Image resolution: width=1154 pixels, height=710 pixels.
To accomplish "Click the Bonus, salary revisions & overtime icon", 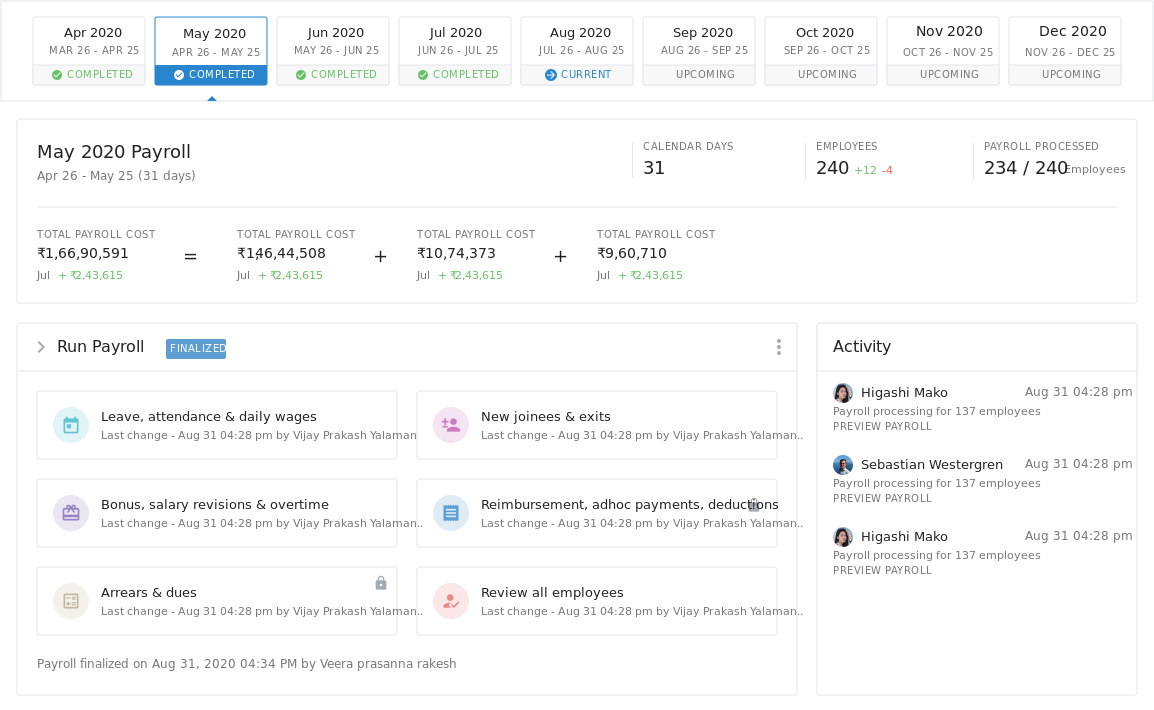I will click(x=71, y=513).
